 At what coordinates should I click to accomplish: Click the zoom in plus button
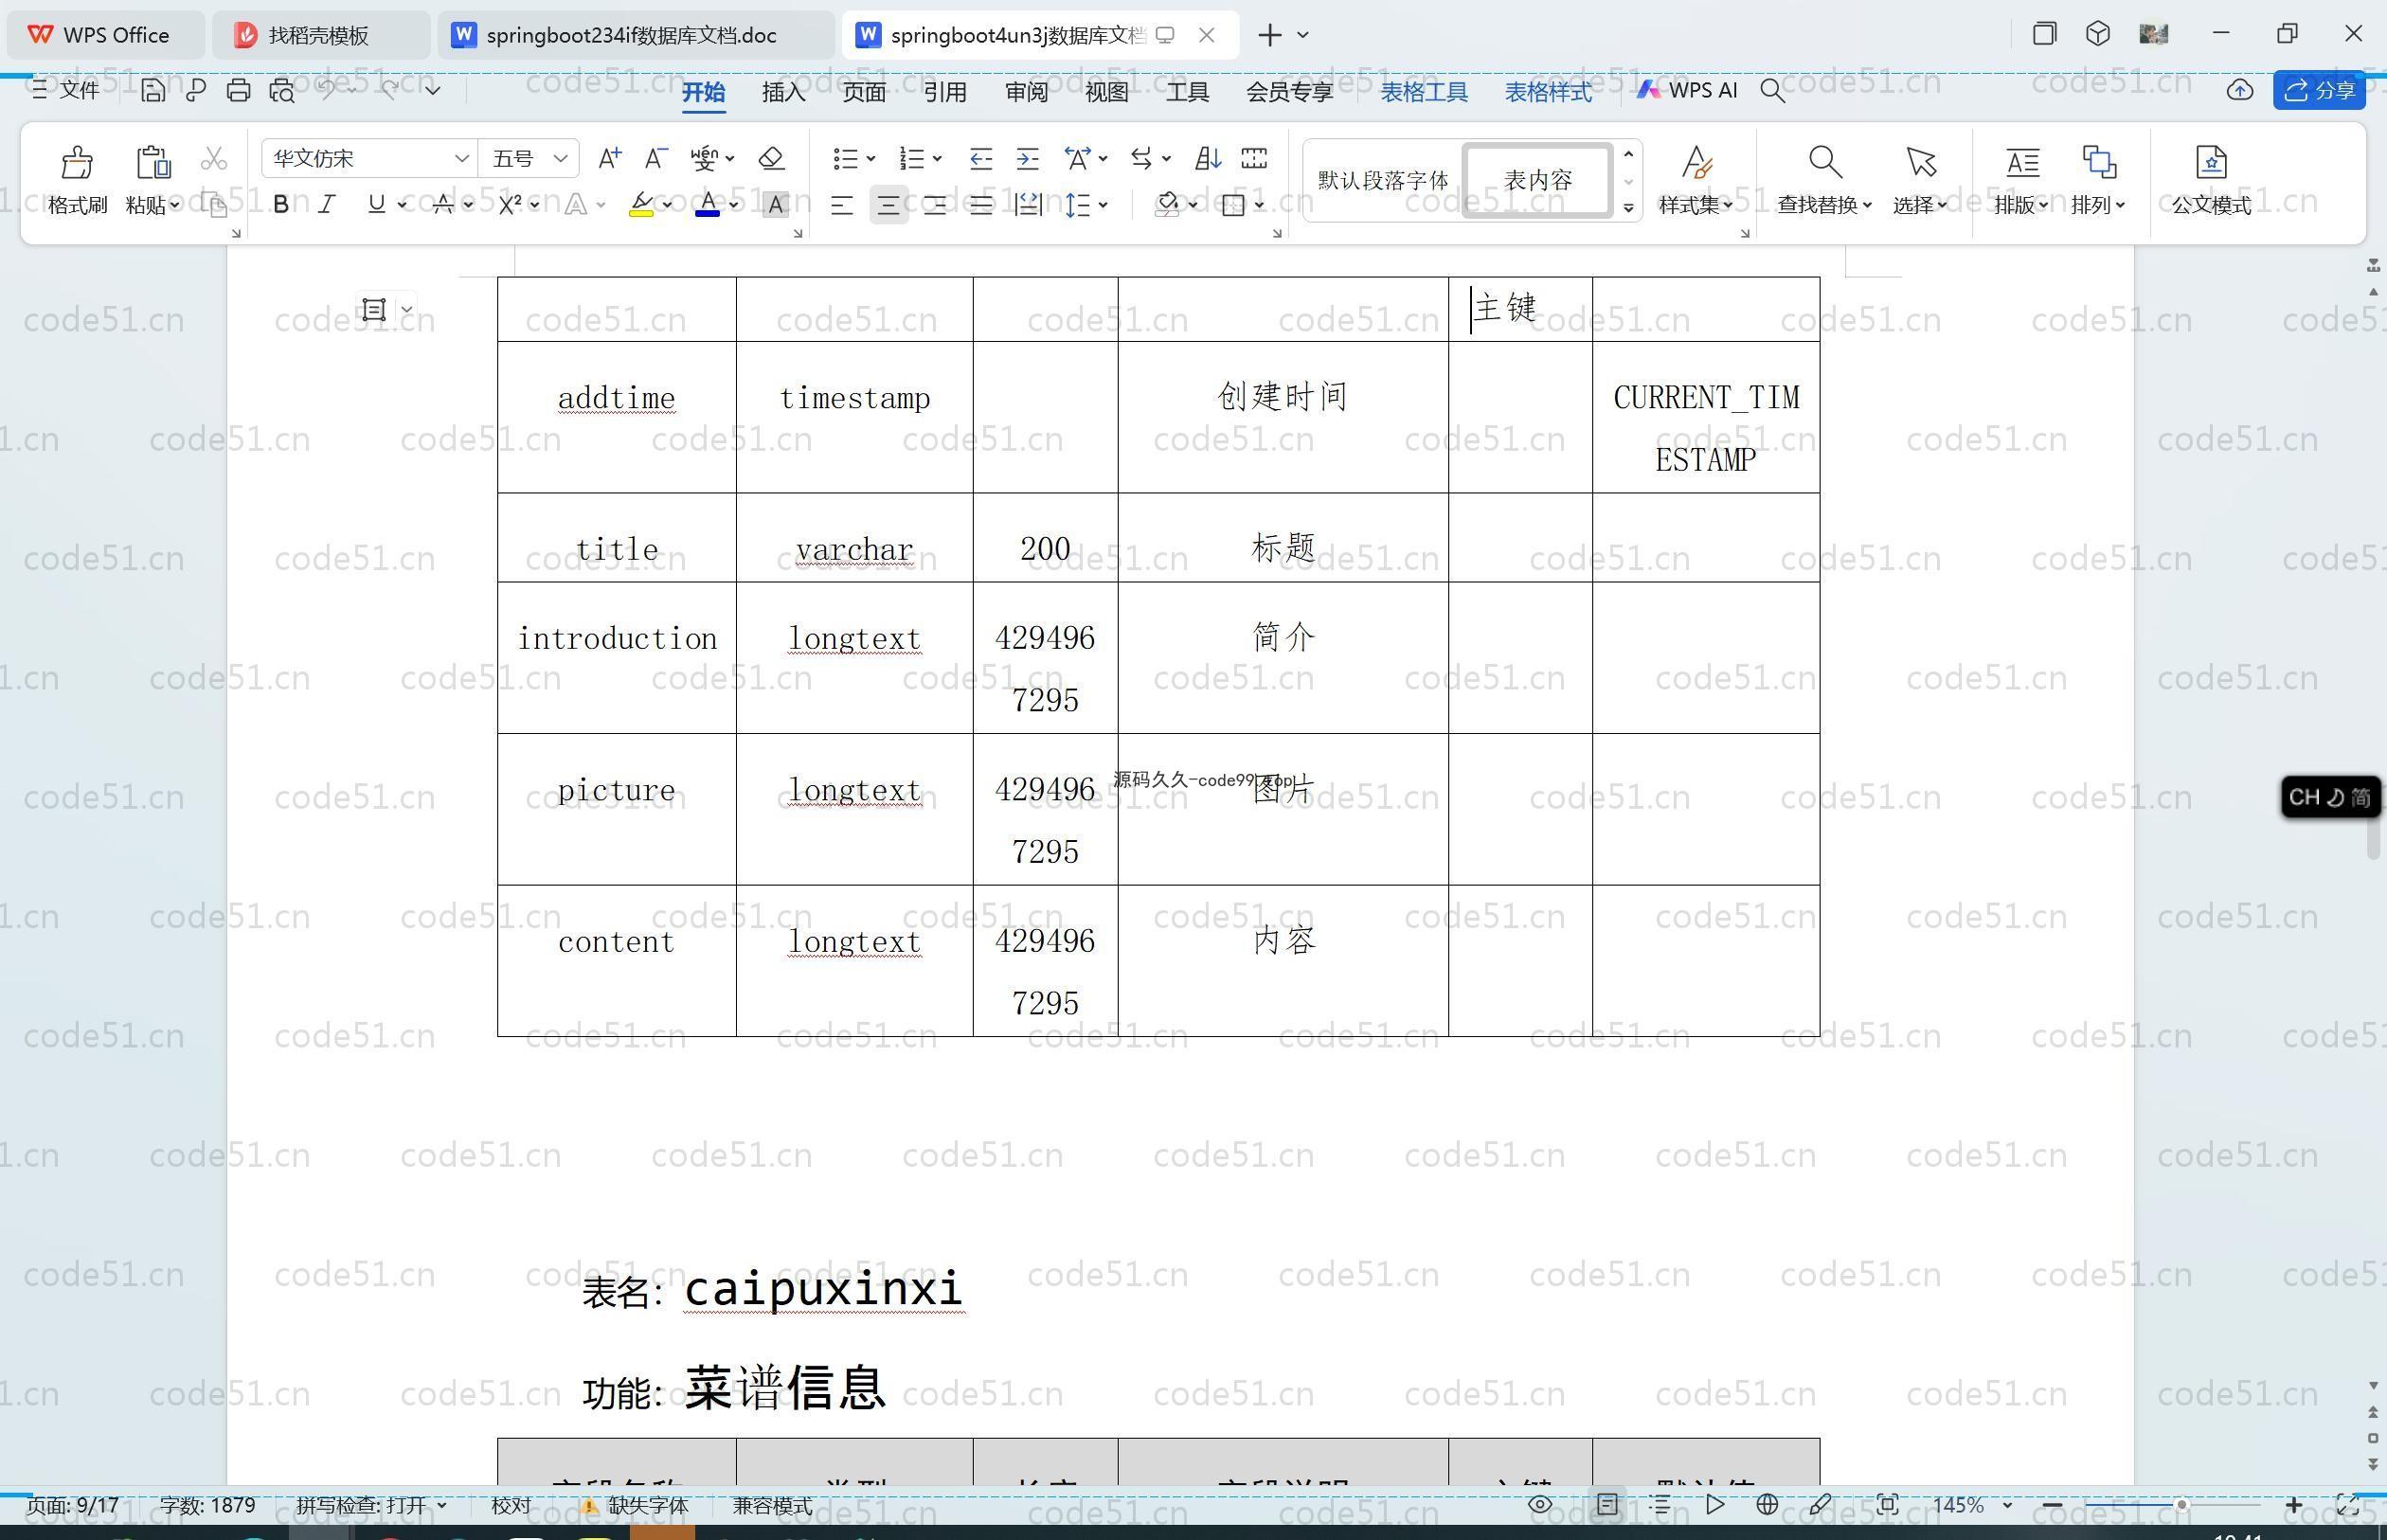pyautogui.click(x=2294, y=1505)
